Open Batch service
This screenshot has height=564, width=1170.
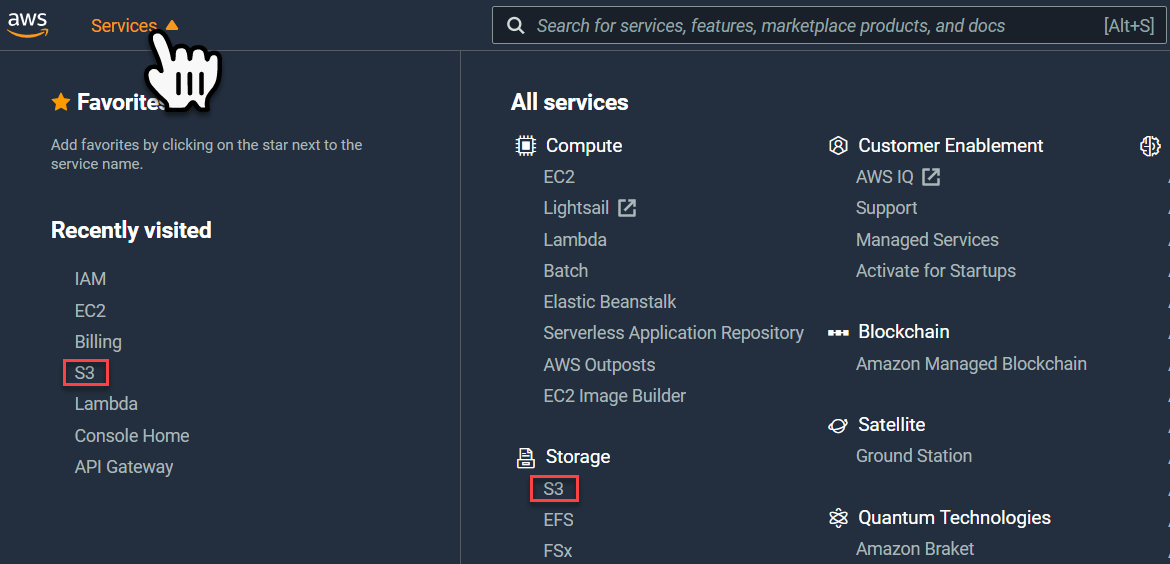(x=566, y=271)
